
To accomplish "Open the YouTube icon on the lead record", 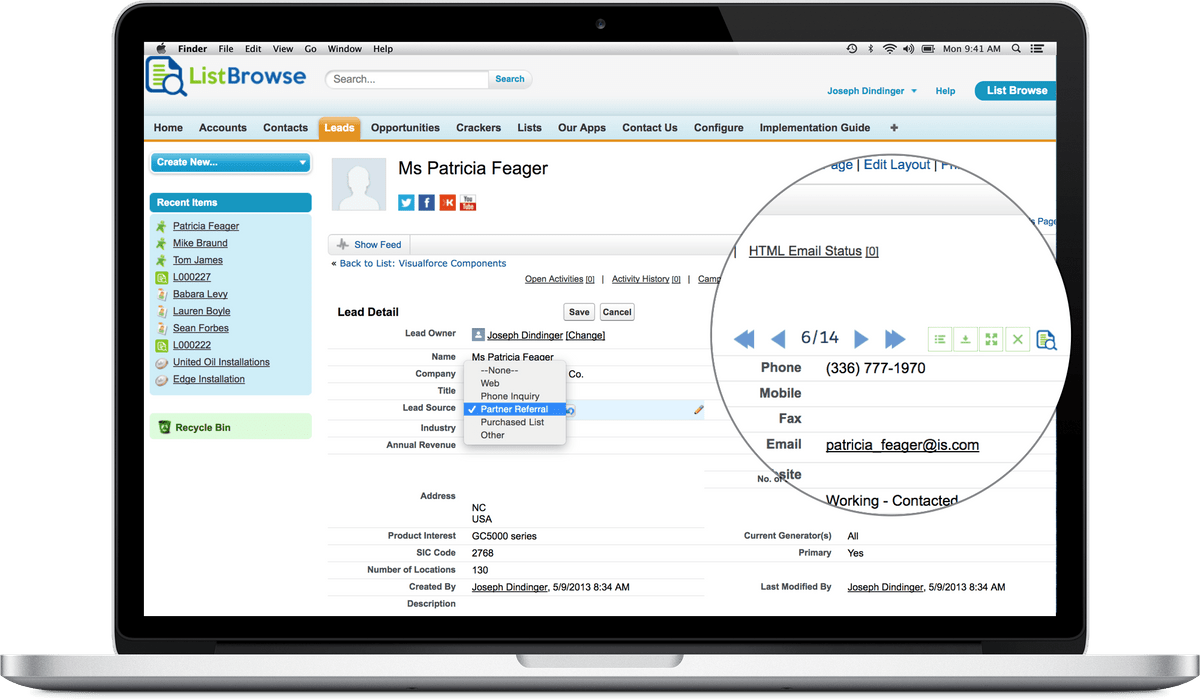I will (468, 202).
